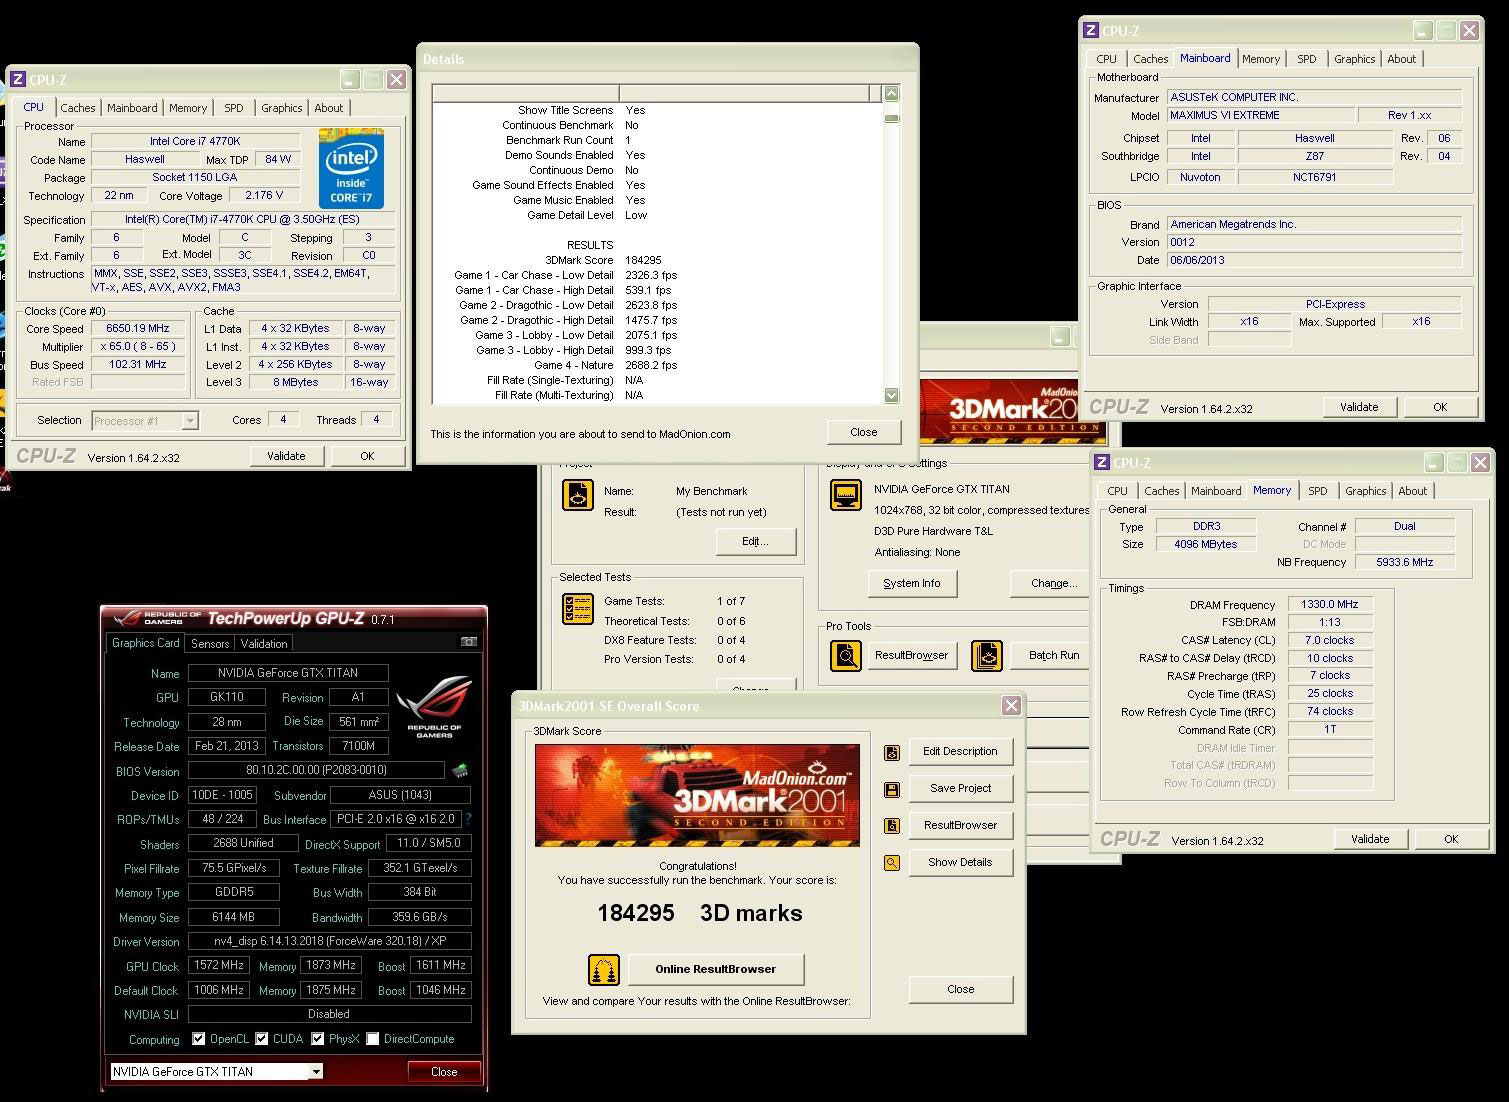Open the SPD tab in the CPU-Z Mainboard window
This screenshot has height=1102, width=1509.
(x=1307, y=59)
